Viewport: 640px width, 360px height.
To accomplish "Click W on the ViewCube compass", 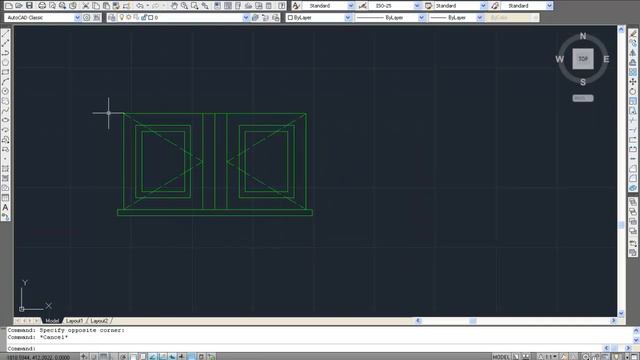I will (x=560, y=59).
